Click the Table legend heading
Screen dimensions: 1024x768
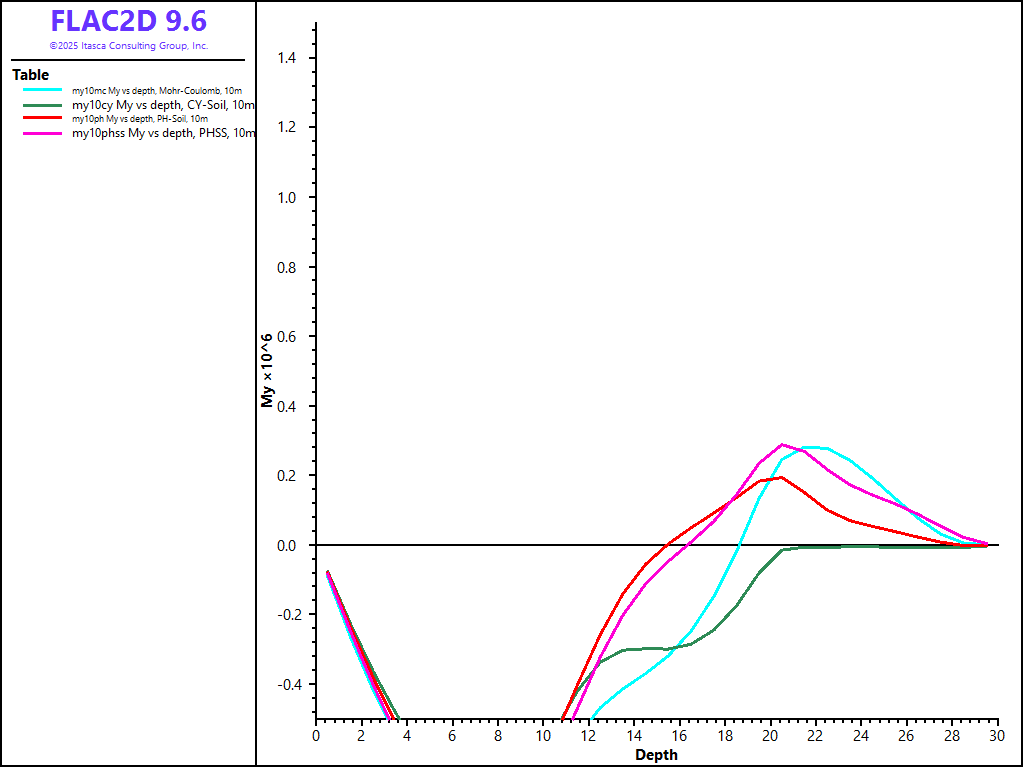pos(30,75)
